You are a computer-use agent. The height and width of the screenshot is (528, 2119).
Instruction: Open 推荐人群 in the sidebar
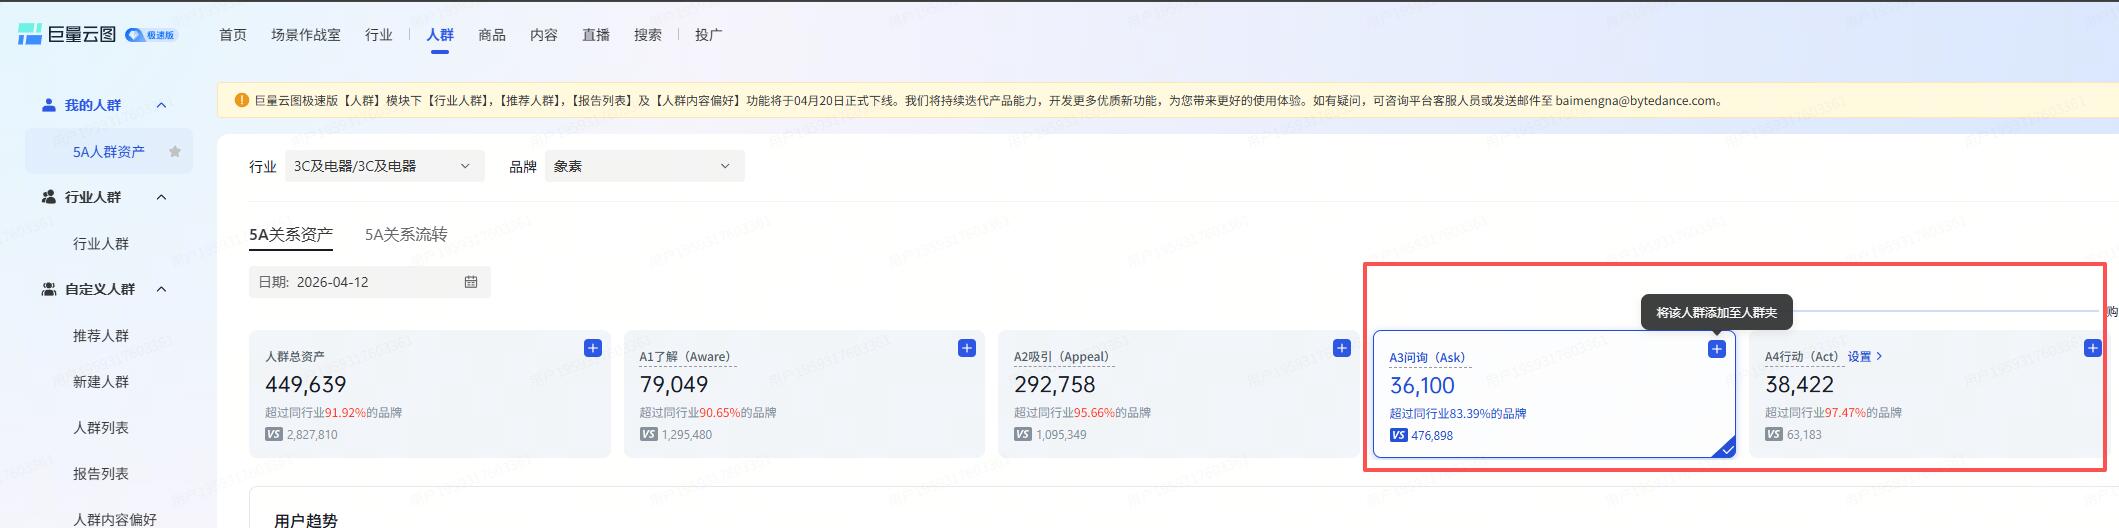[x=101, y=336]
